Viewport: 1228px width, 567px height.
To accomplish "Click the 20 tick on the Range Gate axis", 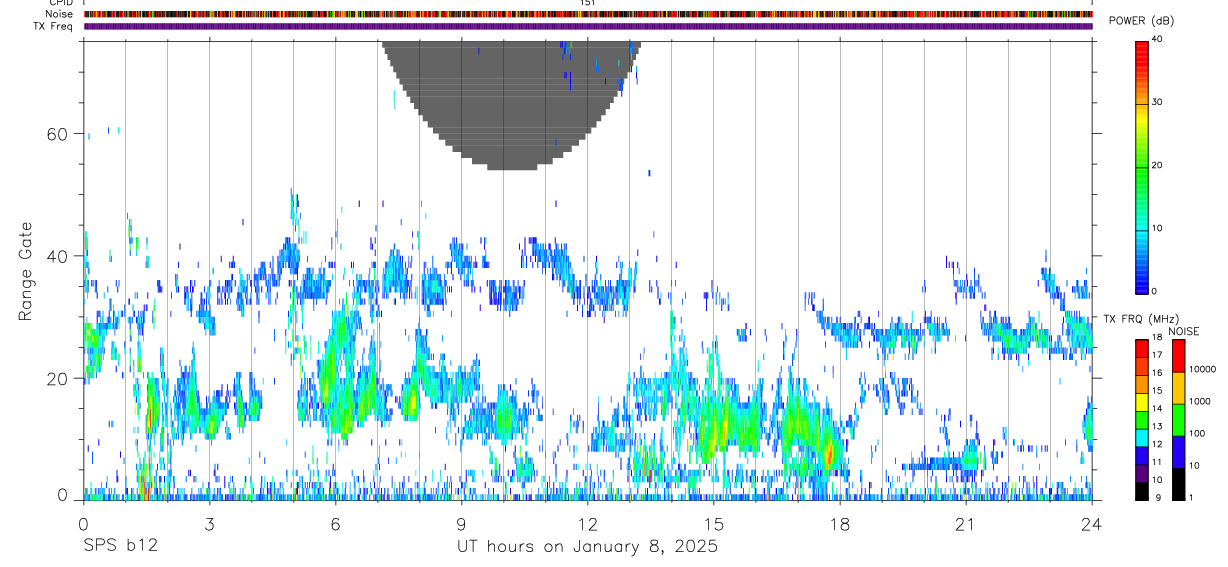I will [x=58, y=379].
